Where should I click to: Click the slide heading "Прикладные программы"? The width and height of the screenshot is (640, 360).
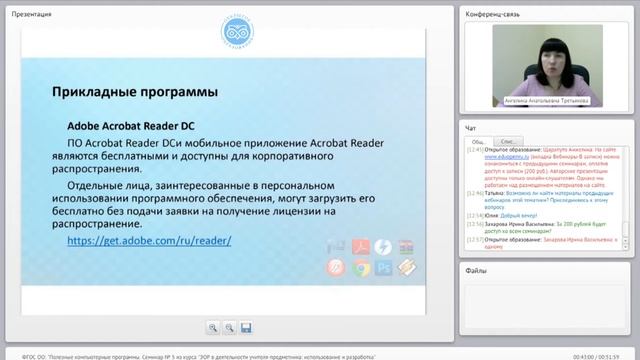[x=135, y=92]
